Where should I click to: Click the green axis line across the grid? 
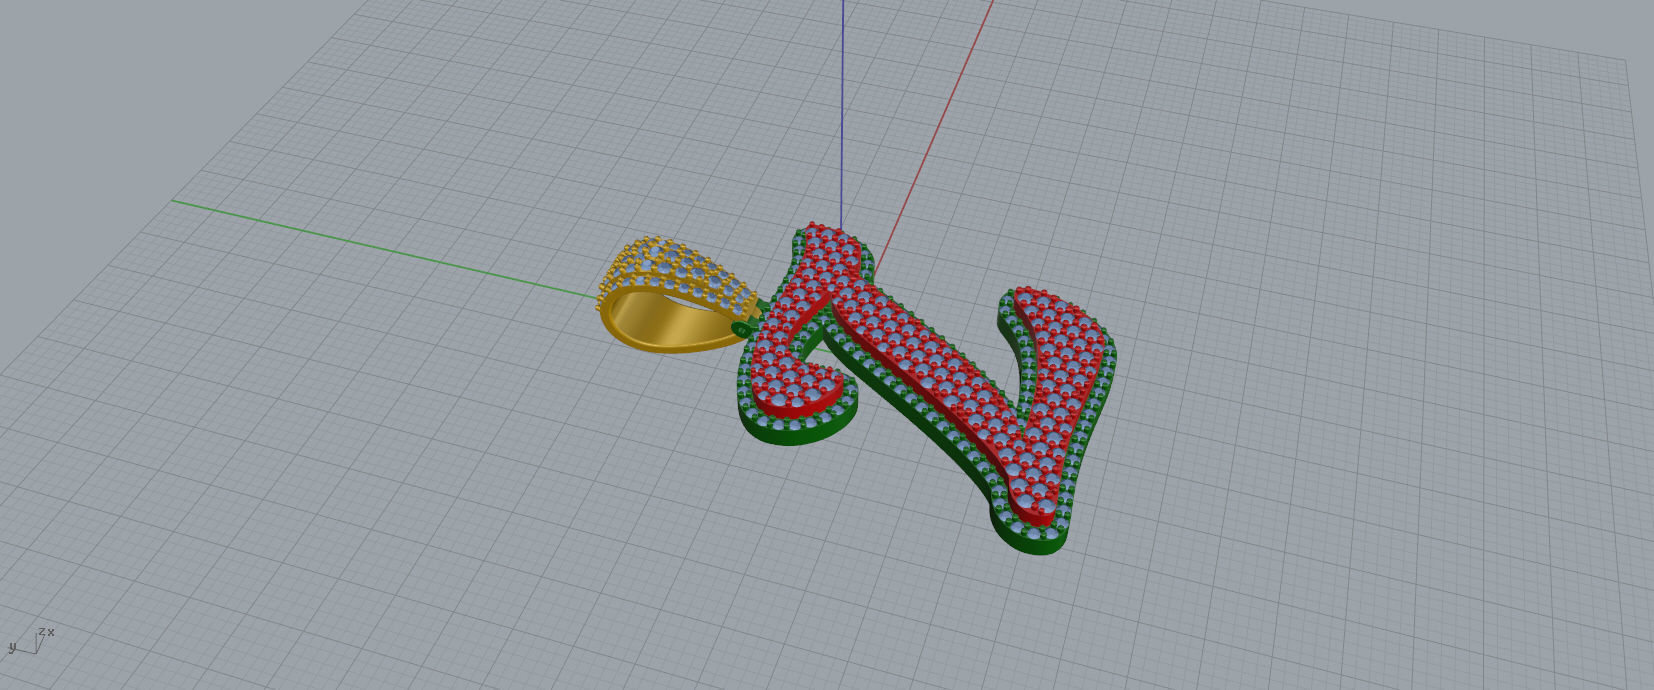click(x=385, y=248)
